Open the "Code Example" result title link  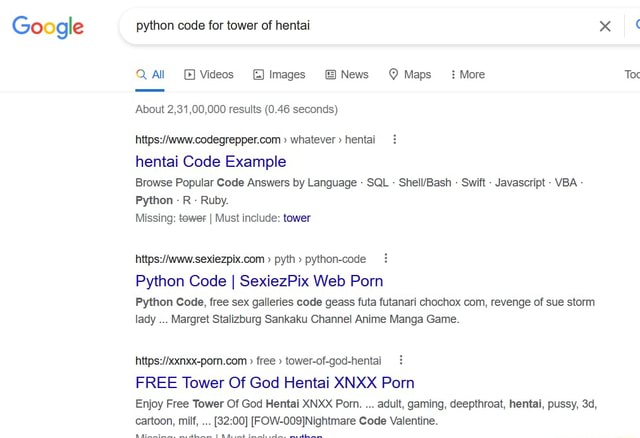tap(210, 161)
